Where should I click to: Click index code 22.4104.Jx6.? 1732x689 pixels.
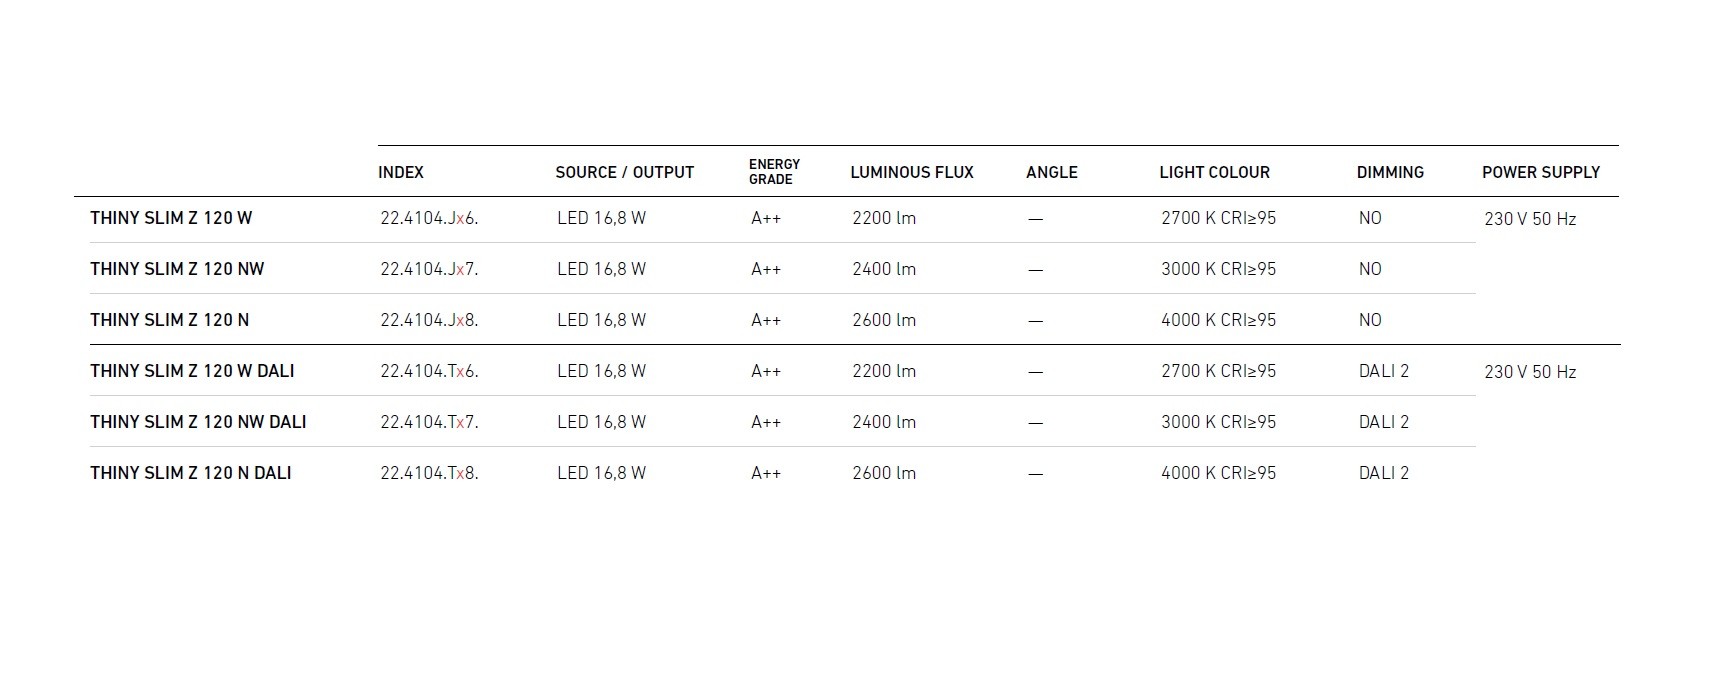[429, 218]
